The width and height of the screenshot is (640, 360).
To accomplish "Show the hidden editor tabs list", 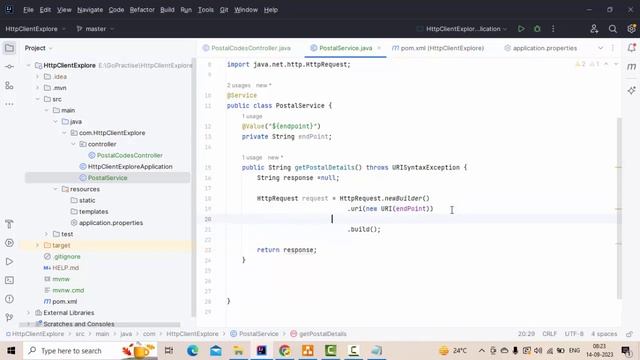I will pyautogui.click(x=600, y=48).
